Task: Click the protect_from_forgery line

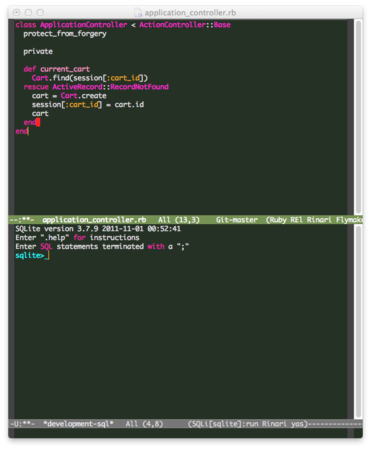Action: point(65,34)
